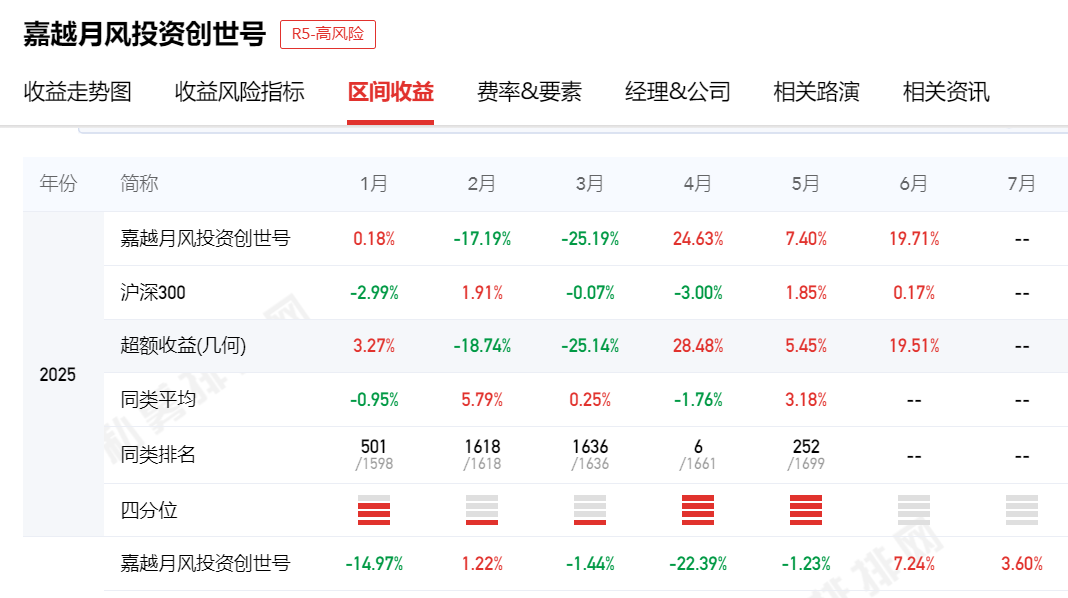The image size is (1068, 598).
Task: Click the March quartile indicator icon
Action: point(590,510)
